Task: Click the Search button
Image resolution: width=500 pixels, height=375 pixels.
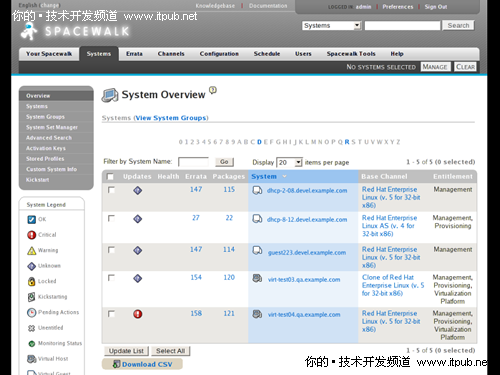Action: point(458,26)
